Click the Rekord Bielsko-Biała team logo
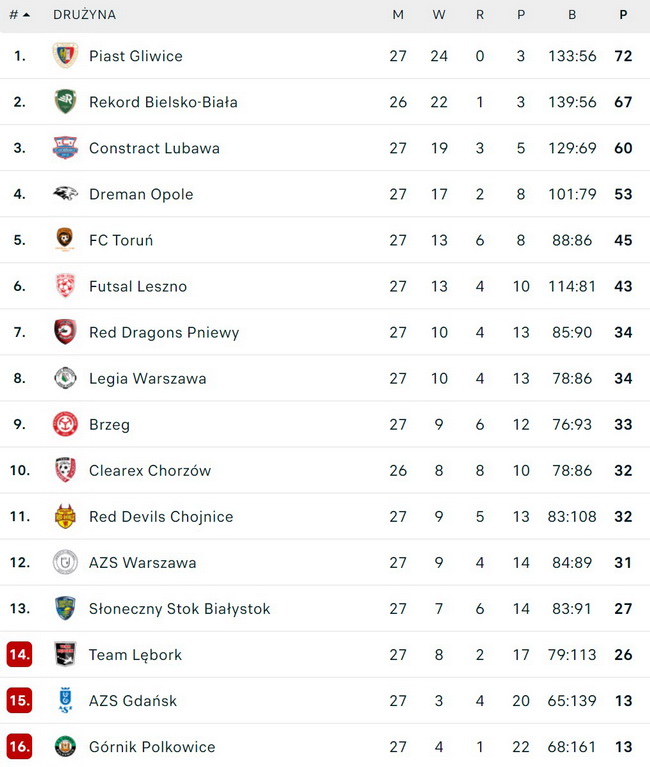 click(65, 102)
